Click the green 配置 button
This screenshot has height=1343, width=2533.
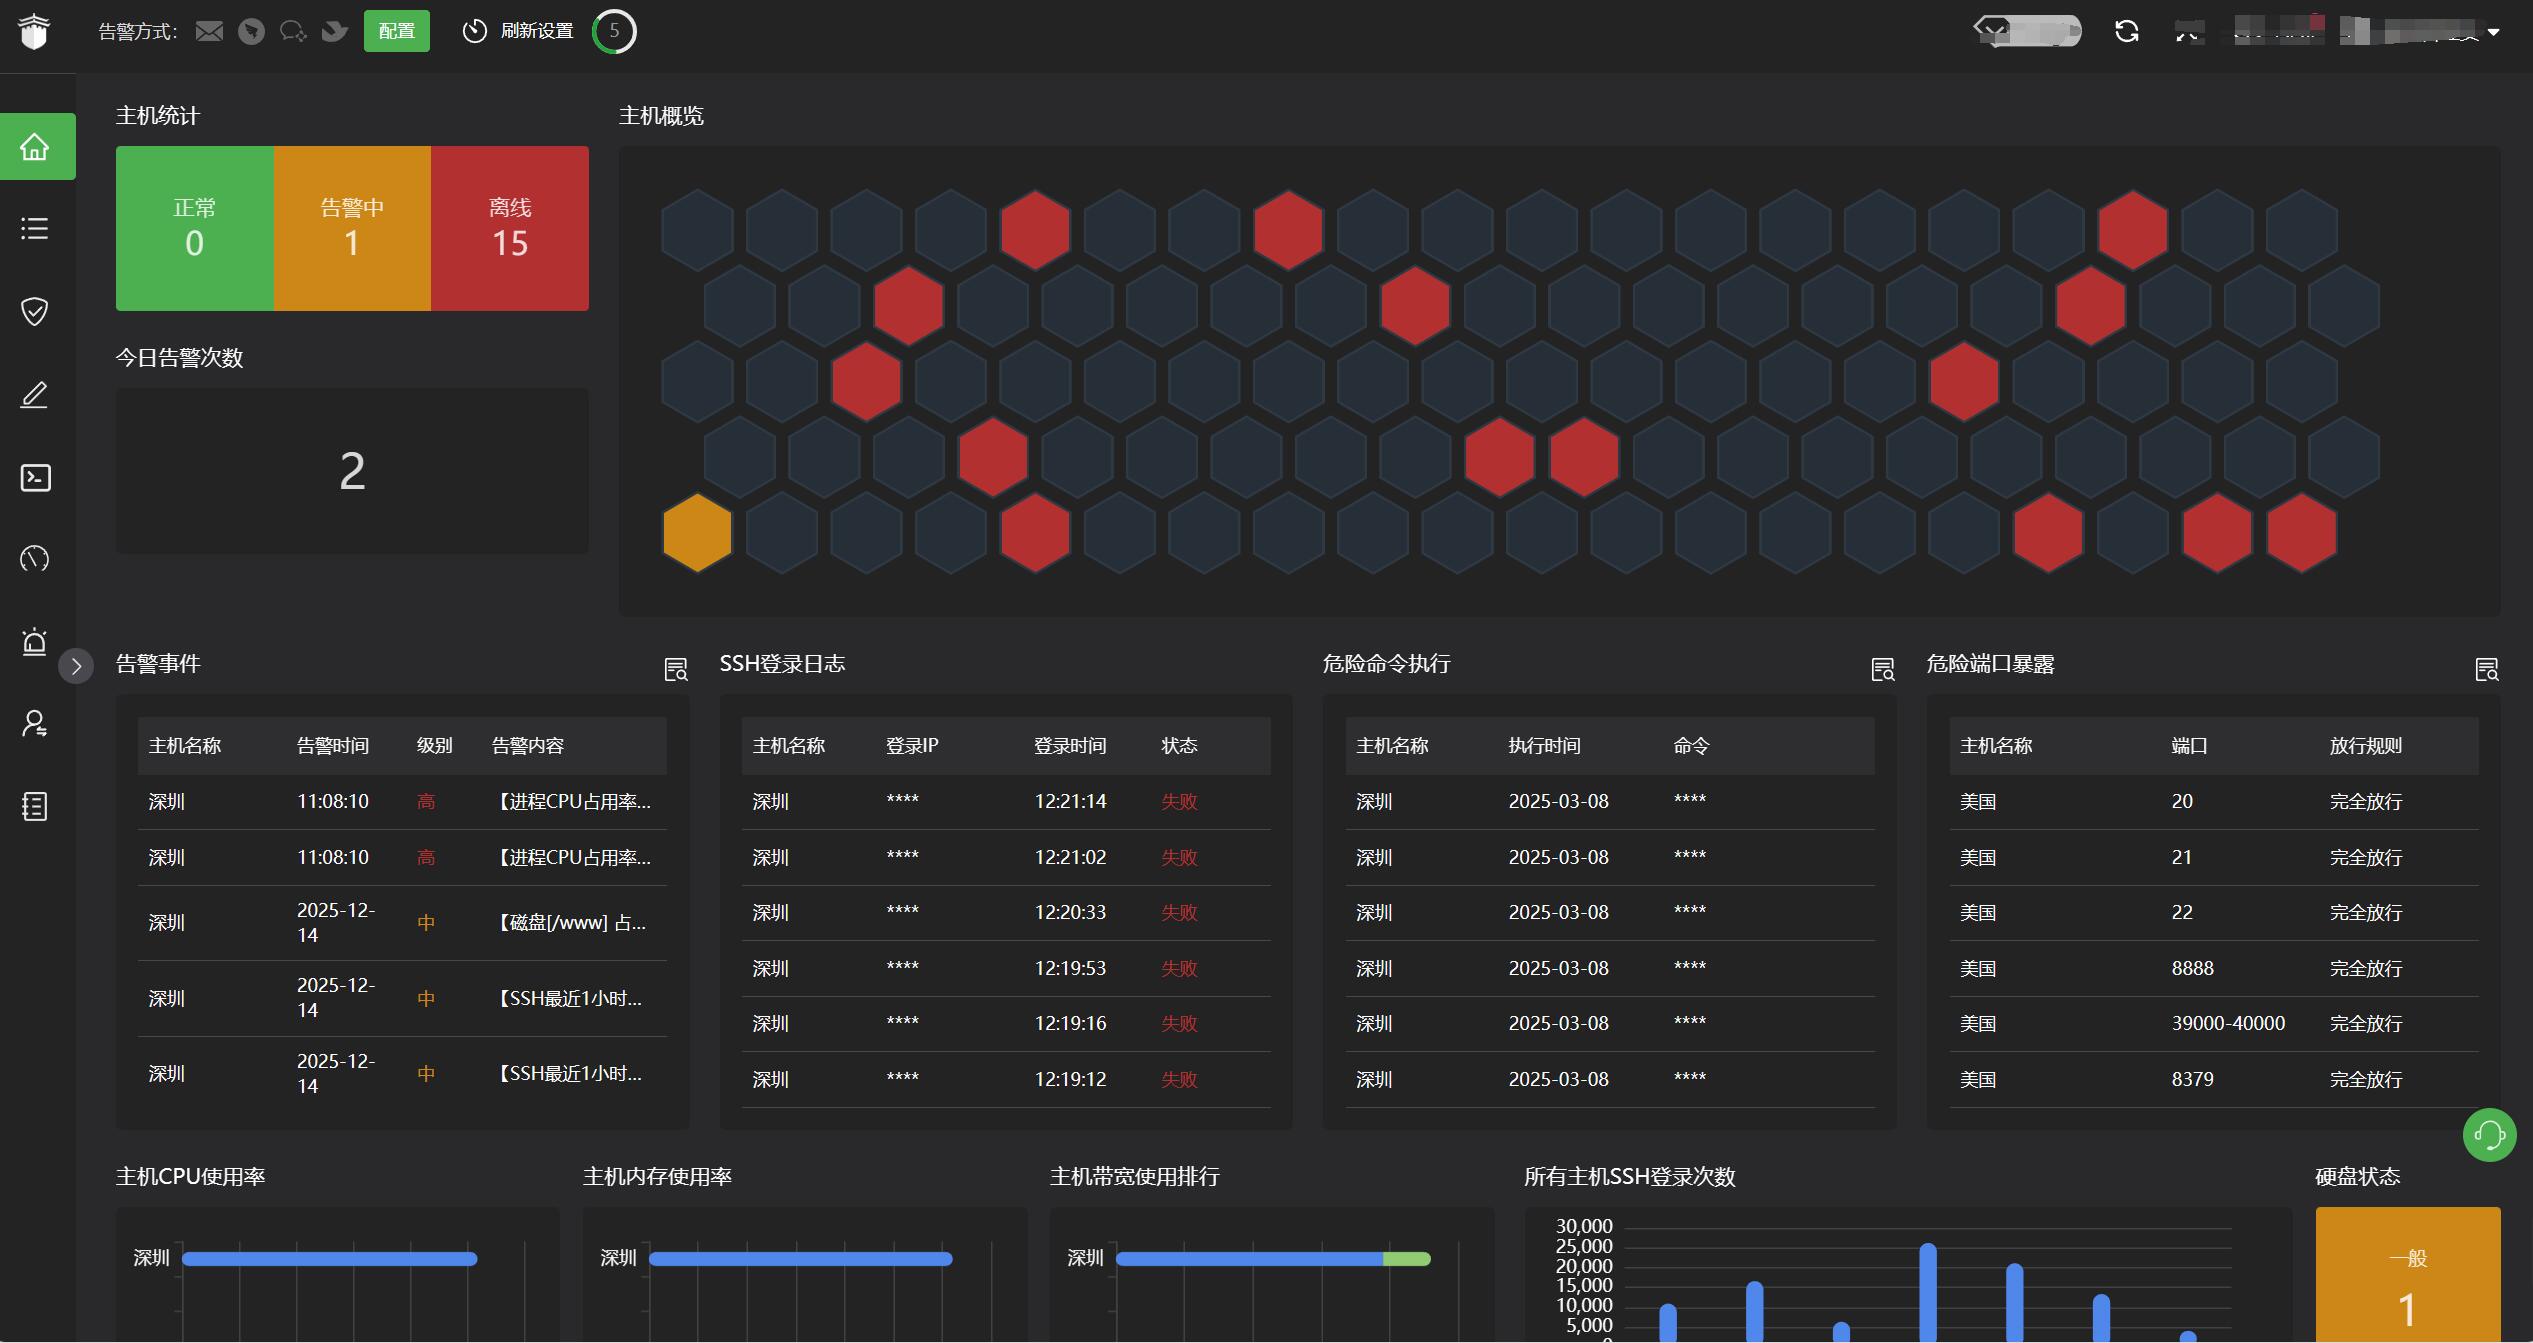396,31
